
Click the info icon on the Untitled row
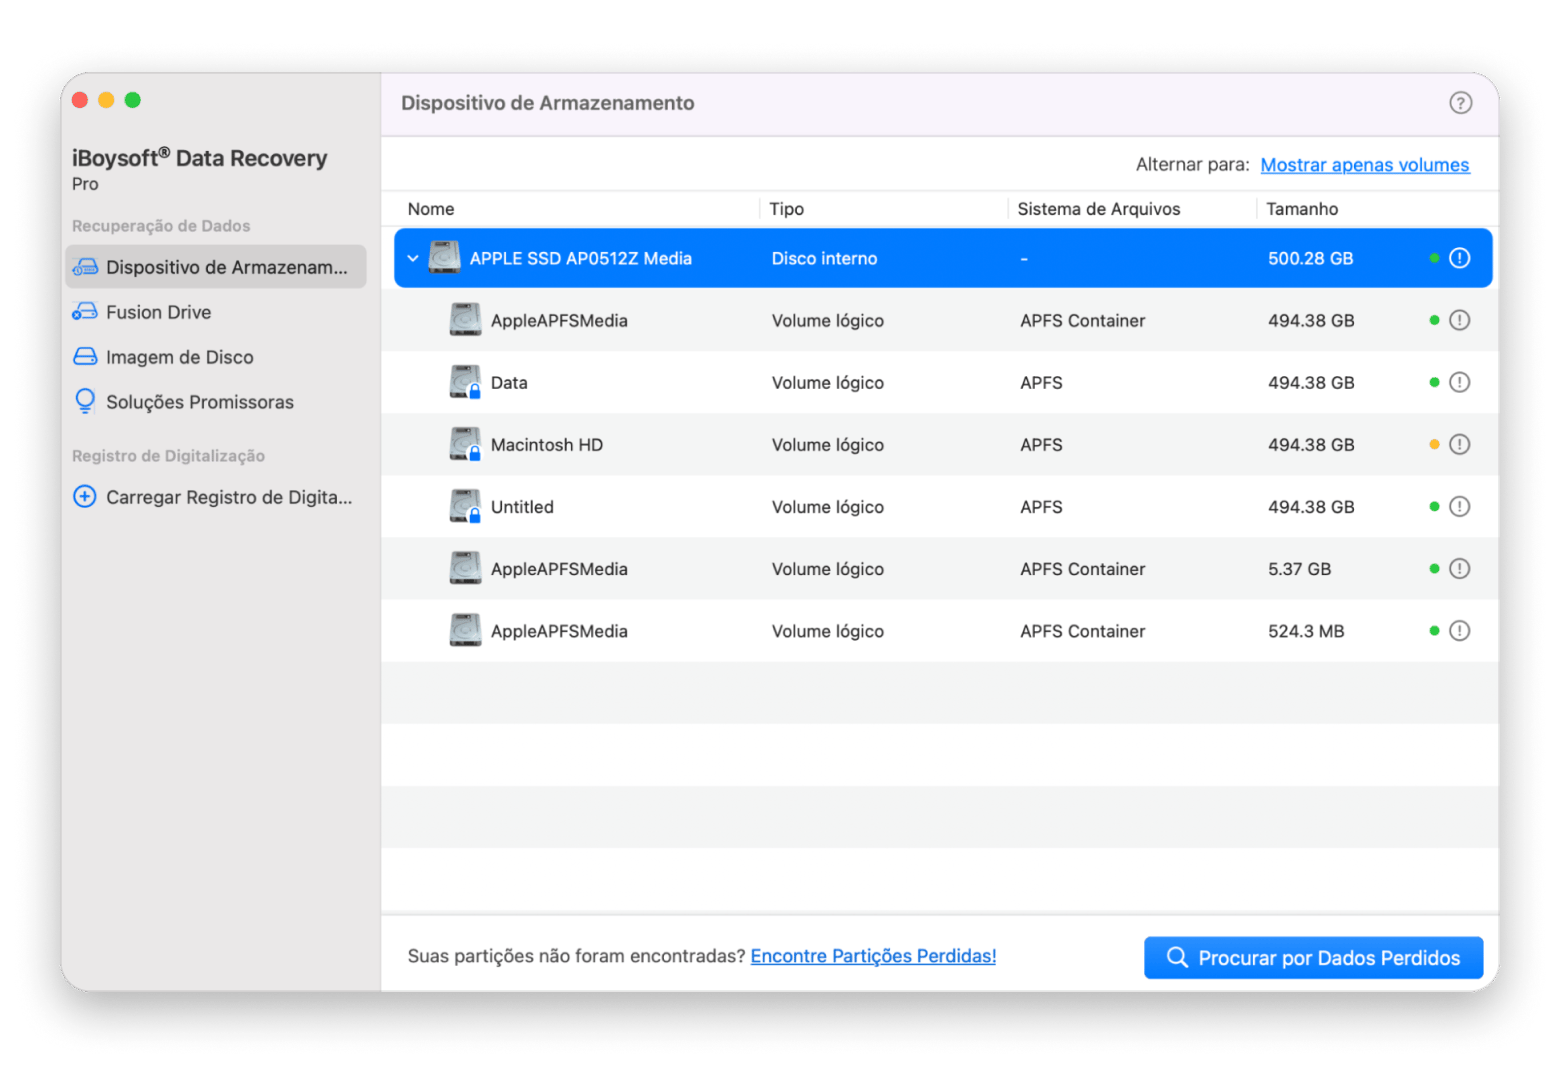(x=1460, y=506)
